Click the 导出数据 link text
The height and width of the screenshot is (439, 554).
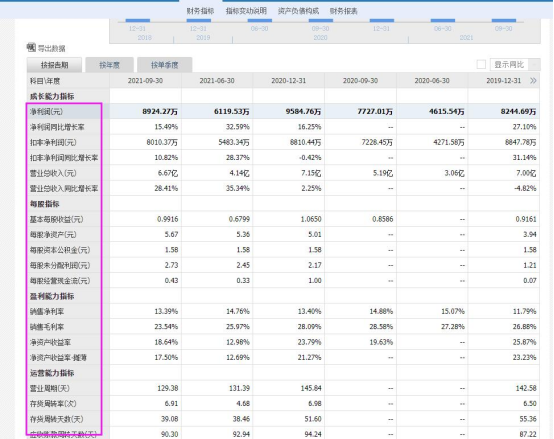[52, 48]
